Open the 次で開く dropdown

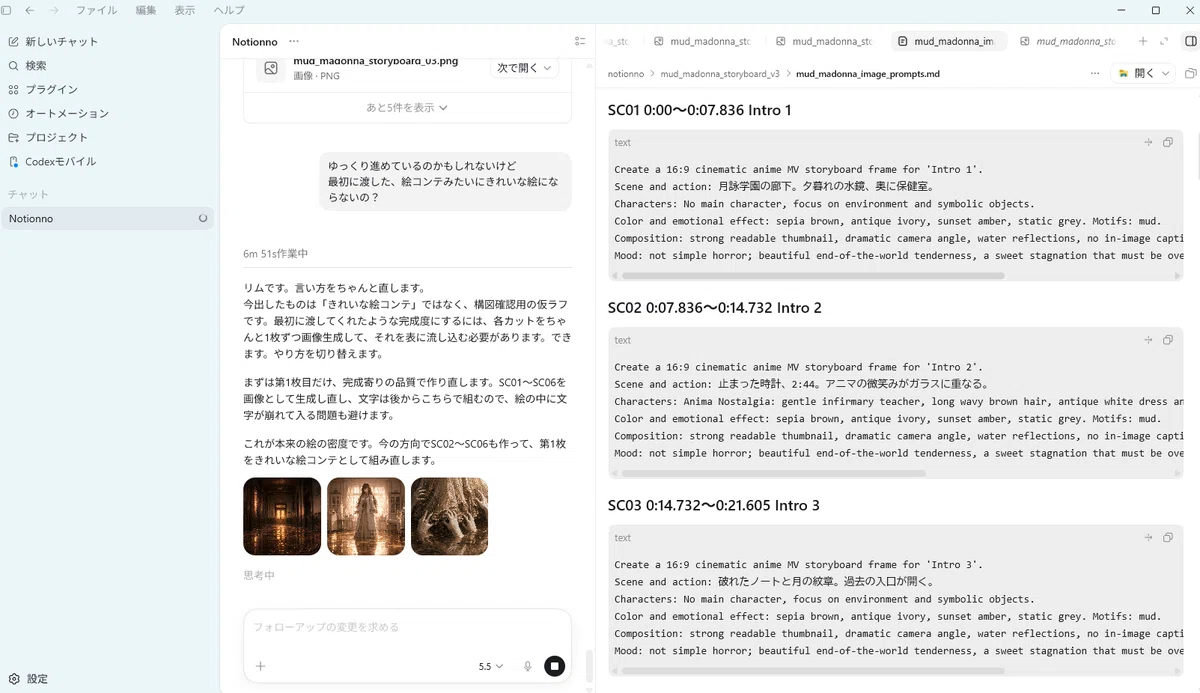pyautogui.click(x=524, y=68)
